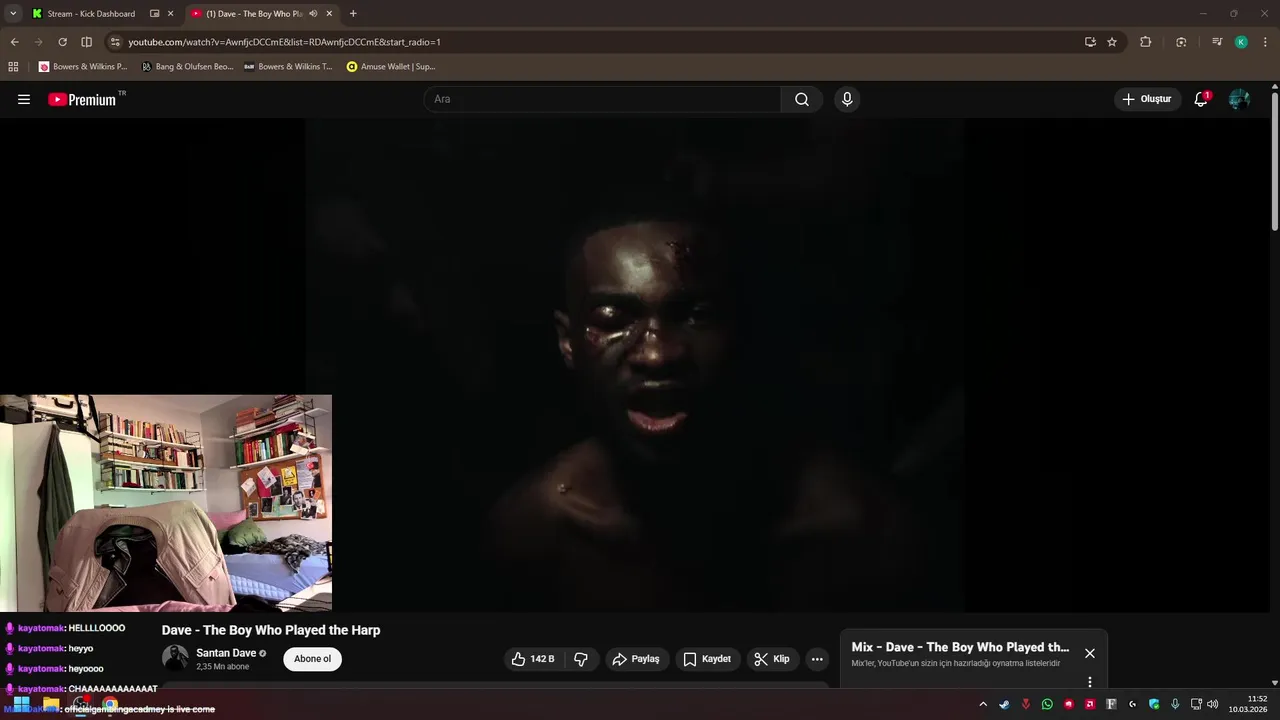
Task: Open Logitech G tray icon
Action: [1132, 704]
